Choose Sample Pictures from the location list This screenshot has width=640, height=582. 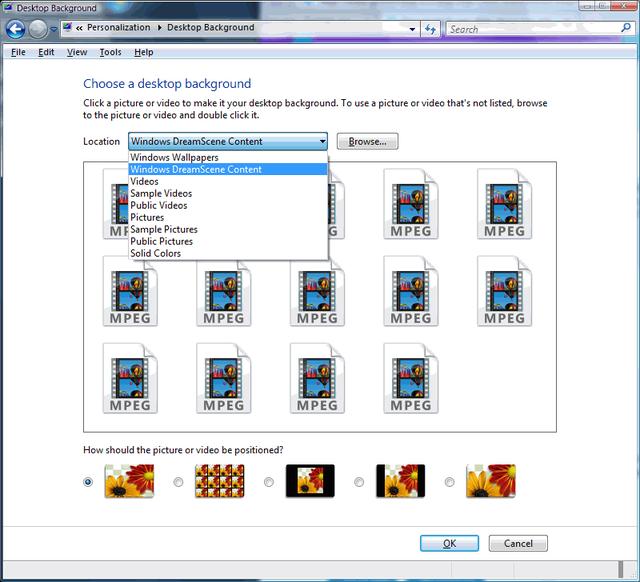click(228, 229)
